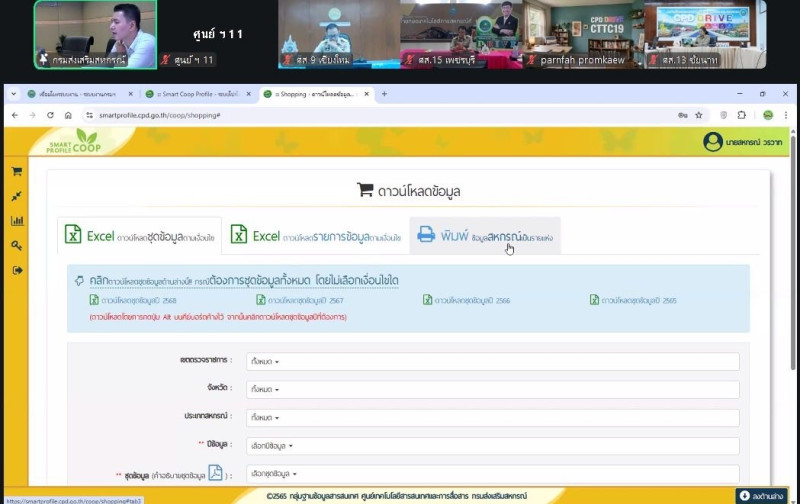
Task: Expand the เขตตรวจราชการ dropdown
Action: pyautogui.click(x=489, y=361)
